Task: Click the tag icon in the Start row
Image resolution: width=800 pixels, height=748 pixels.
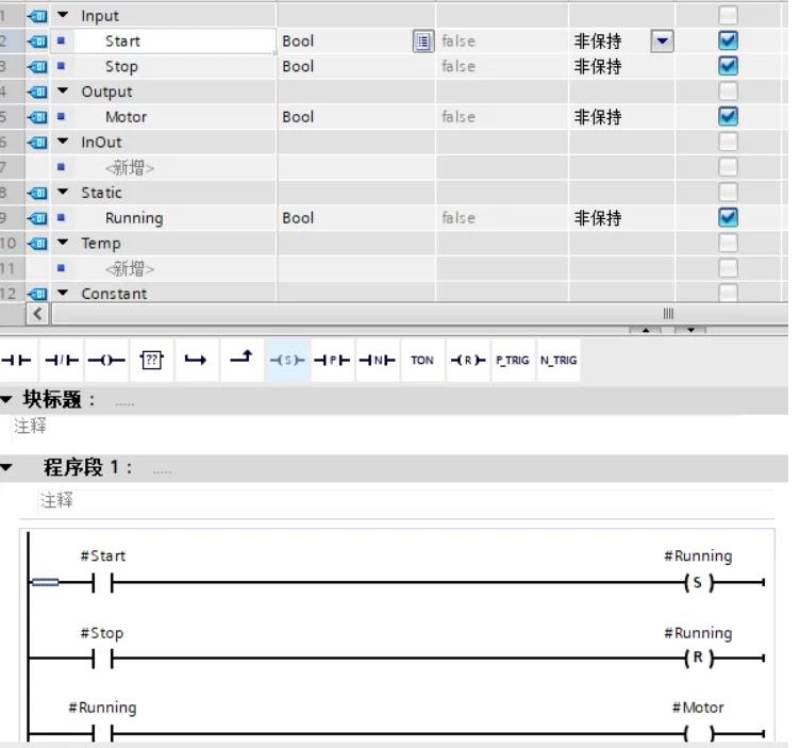Action: point(37,41)
